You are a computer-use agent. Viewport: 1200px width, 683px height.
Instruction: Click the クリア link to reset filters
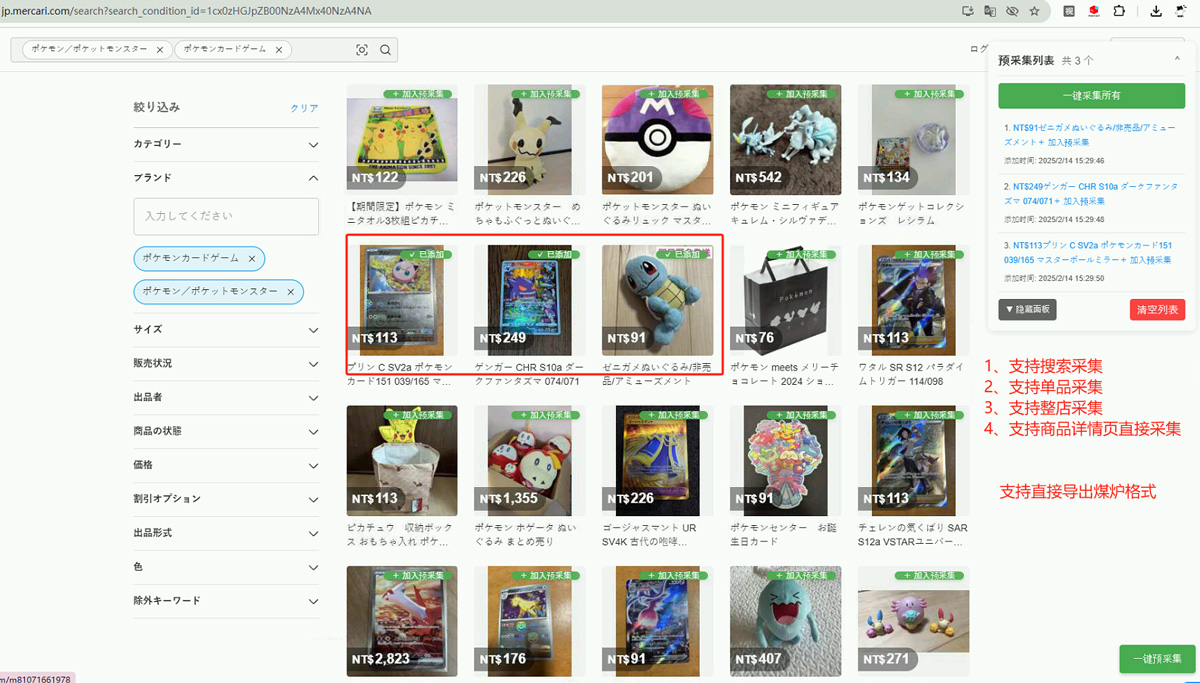[304, 108]
